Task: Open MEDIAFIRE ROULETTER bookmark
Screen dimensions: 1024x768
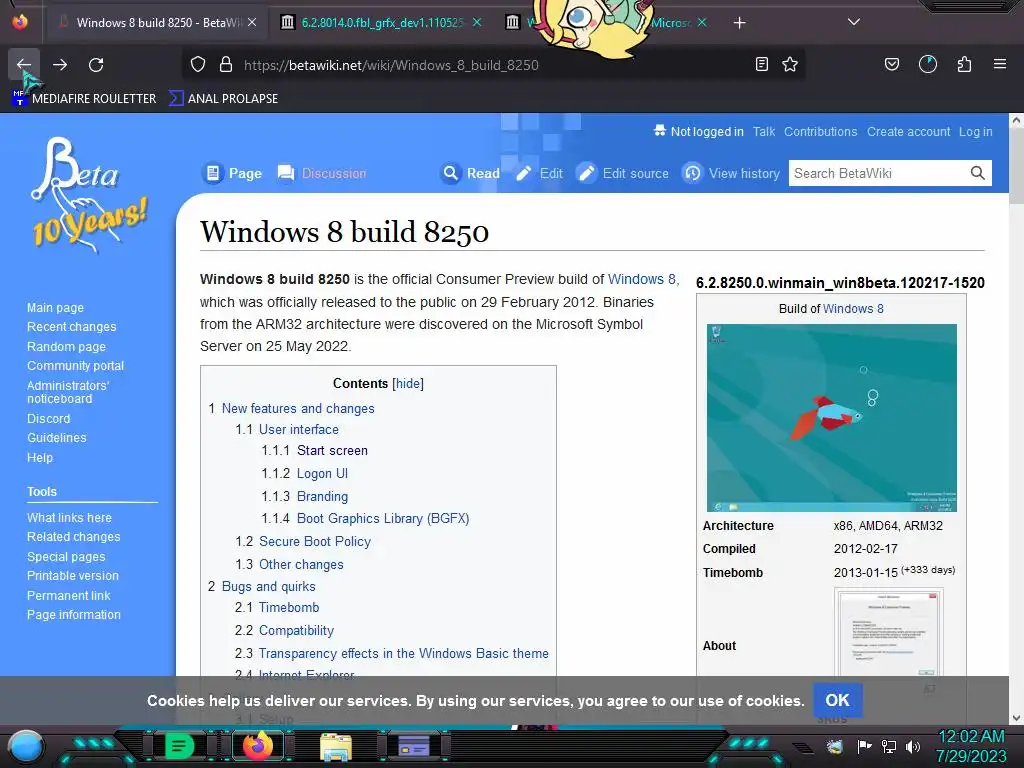Action: coord(84,99)
